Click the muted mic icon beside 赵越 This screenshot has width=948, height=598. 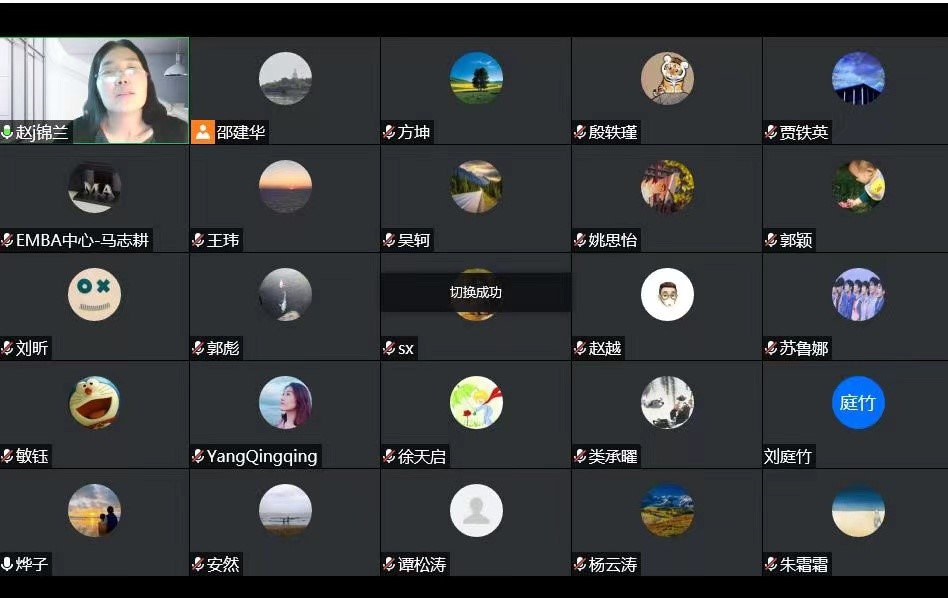point(580,348)
